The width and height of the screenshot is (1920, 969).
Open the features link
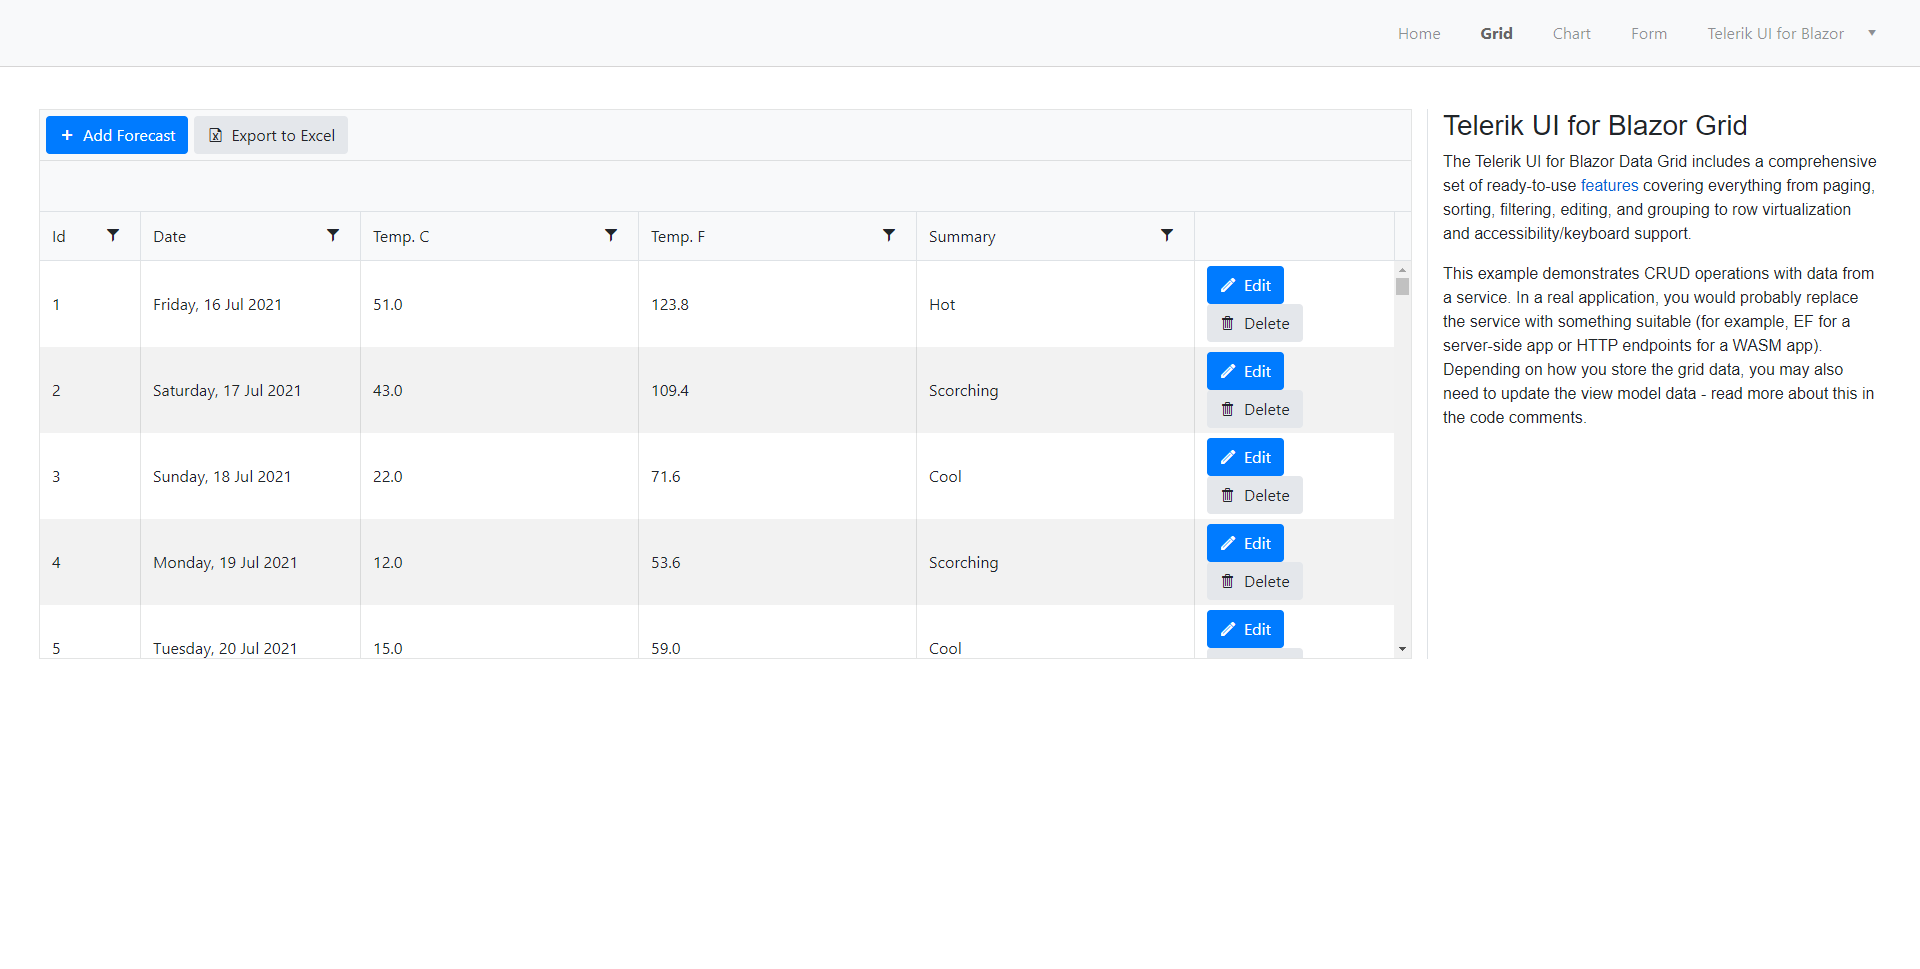(x=1609, y=185)
